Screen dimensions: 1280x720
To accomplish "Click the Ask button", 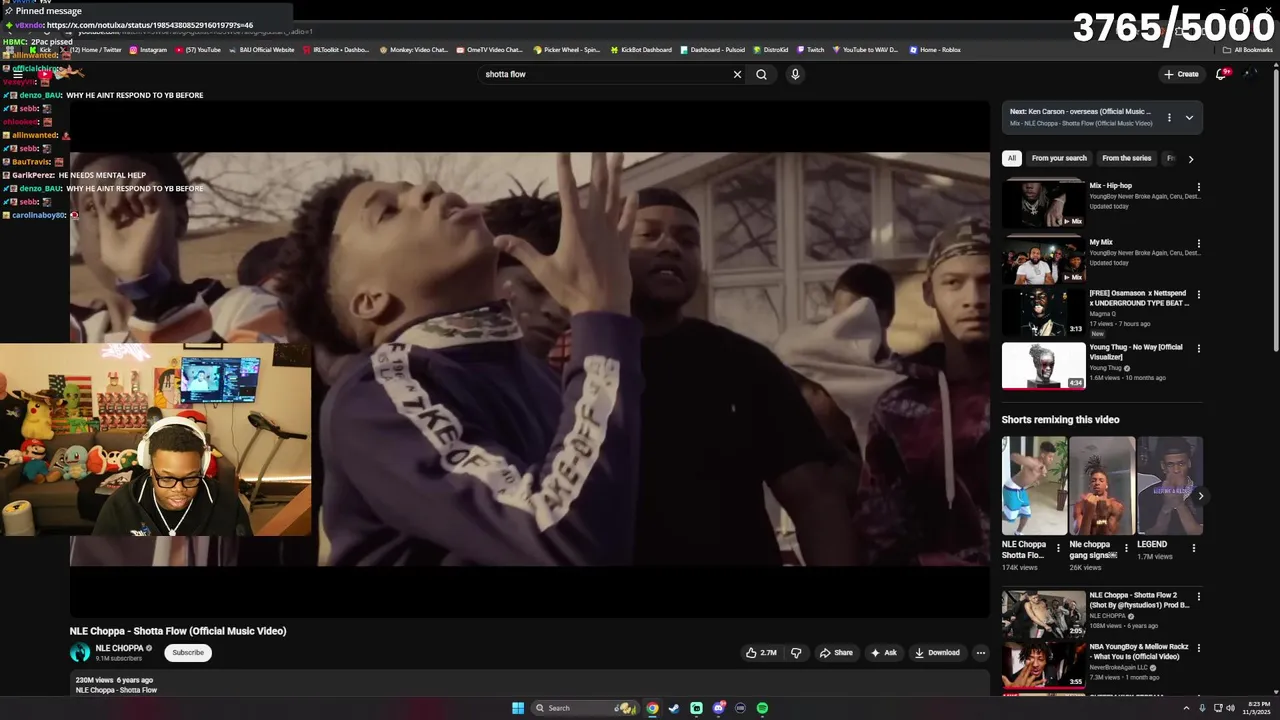I will coord(883,653).
